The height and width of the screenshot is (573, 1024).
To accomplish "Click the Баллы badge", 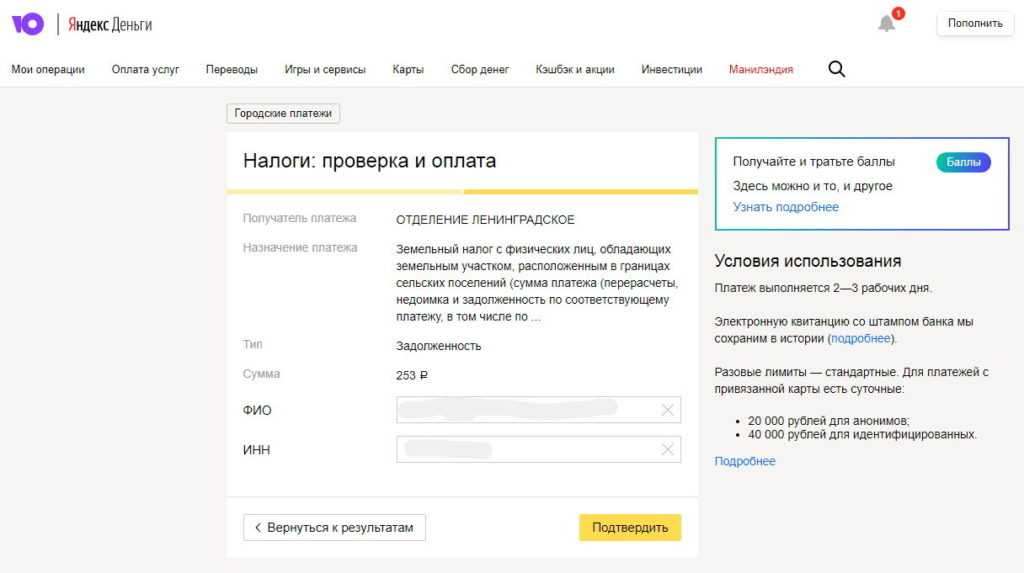I will tap(963, 162).
